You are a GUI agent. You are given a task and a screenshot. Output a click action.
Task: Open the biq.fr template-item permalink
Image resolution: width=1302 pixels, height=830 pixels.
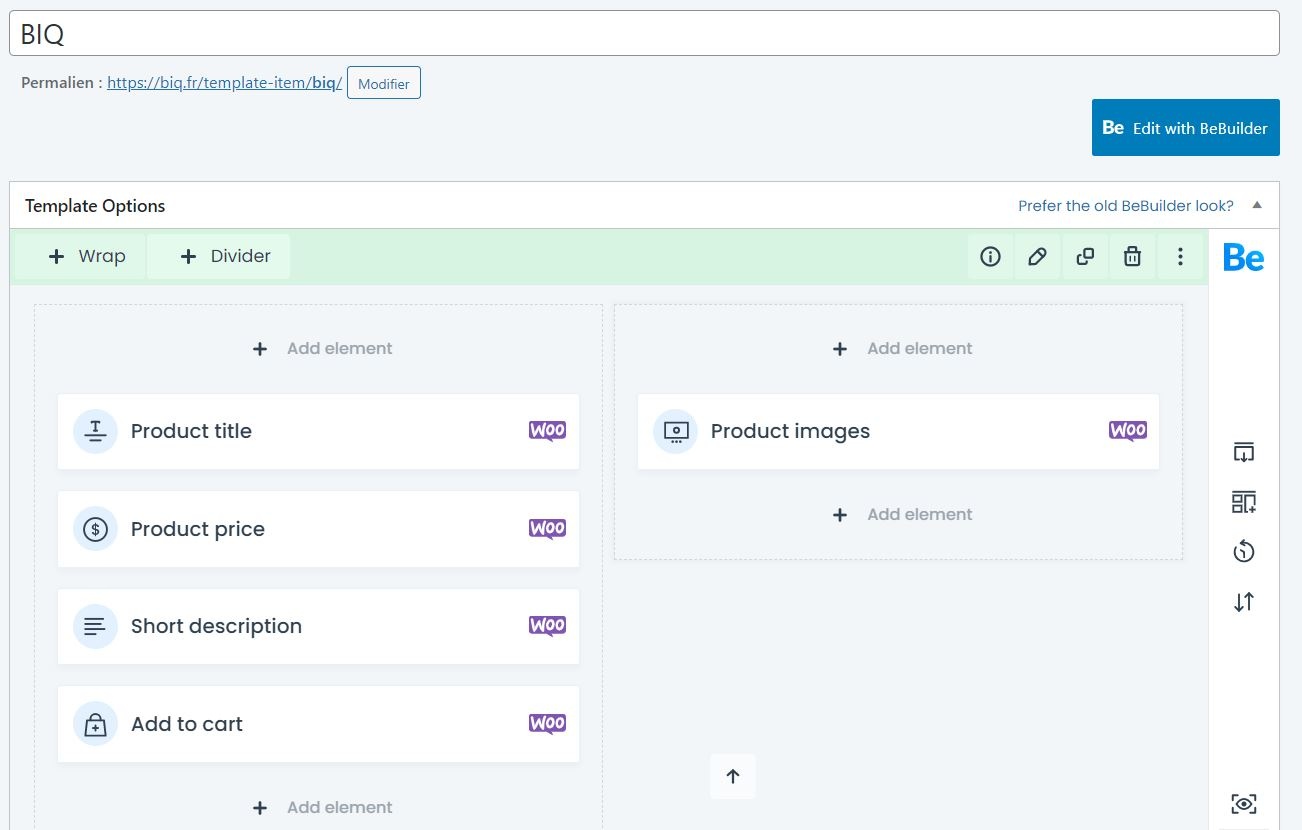tap(224, 83)
